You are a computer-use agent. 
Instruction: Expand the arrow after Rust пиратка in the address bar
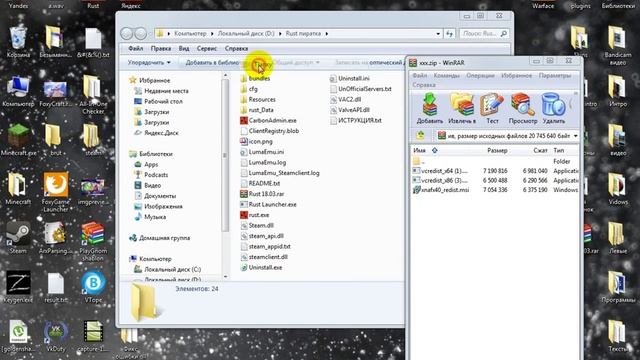coord(327,33)
